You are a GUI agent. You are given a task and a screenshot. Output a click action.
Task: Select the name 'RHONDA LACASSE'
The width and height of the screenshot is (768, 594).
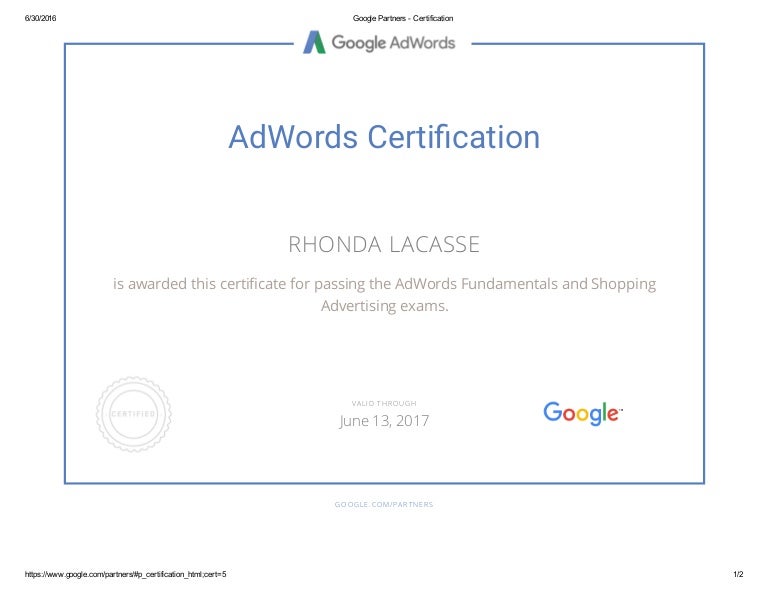coord(384,244)
